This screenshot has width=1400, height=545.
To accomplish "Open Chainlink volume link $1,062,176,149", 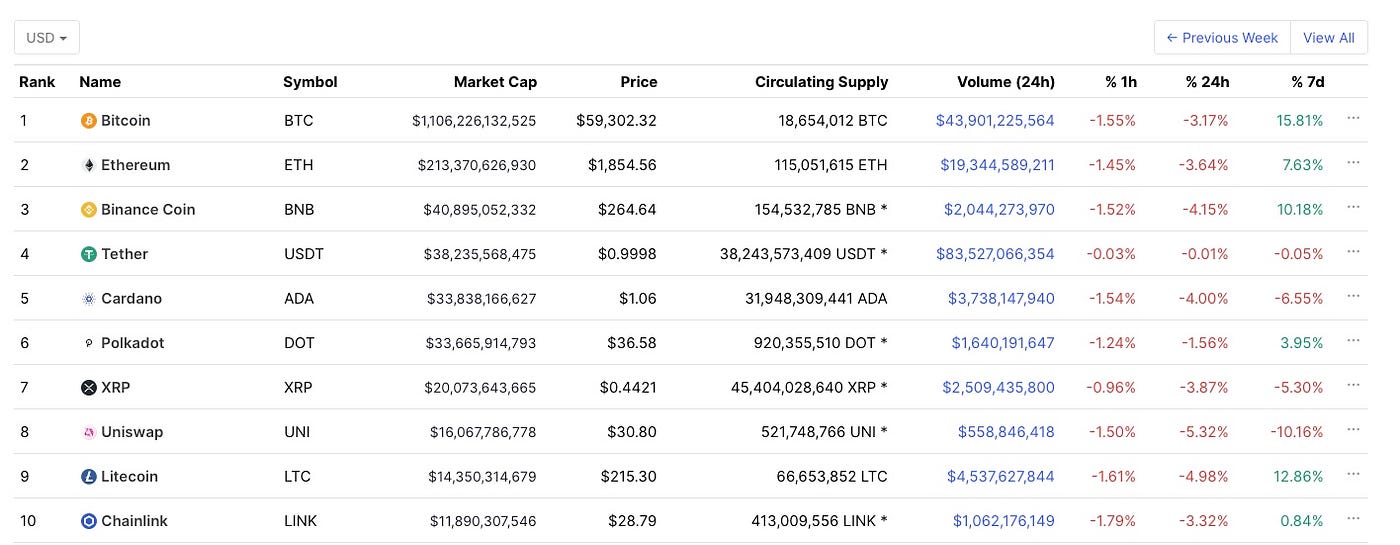I will 1004,521.
